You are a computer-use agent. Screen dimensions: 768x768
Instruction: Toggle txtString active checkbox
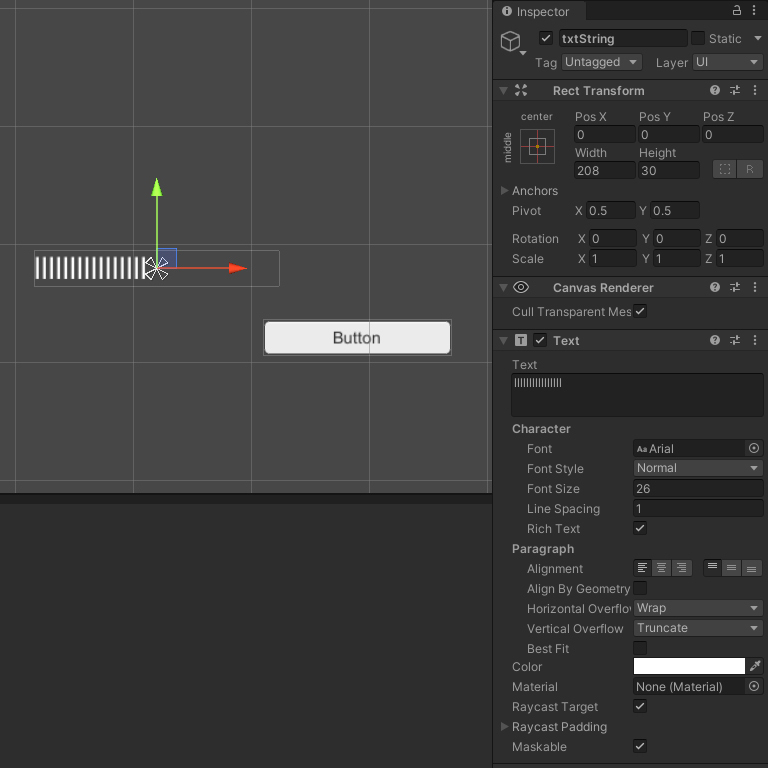tap(546, 38)
